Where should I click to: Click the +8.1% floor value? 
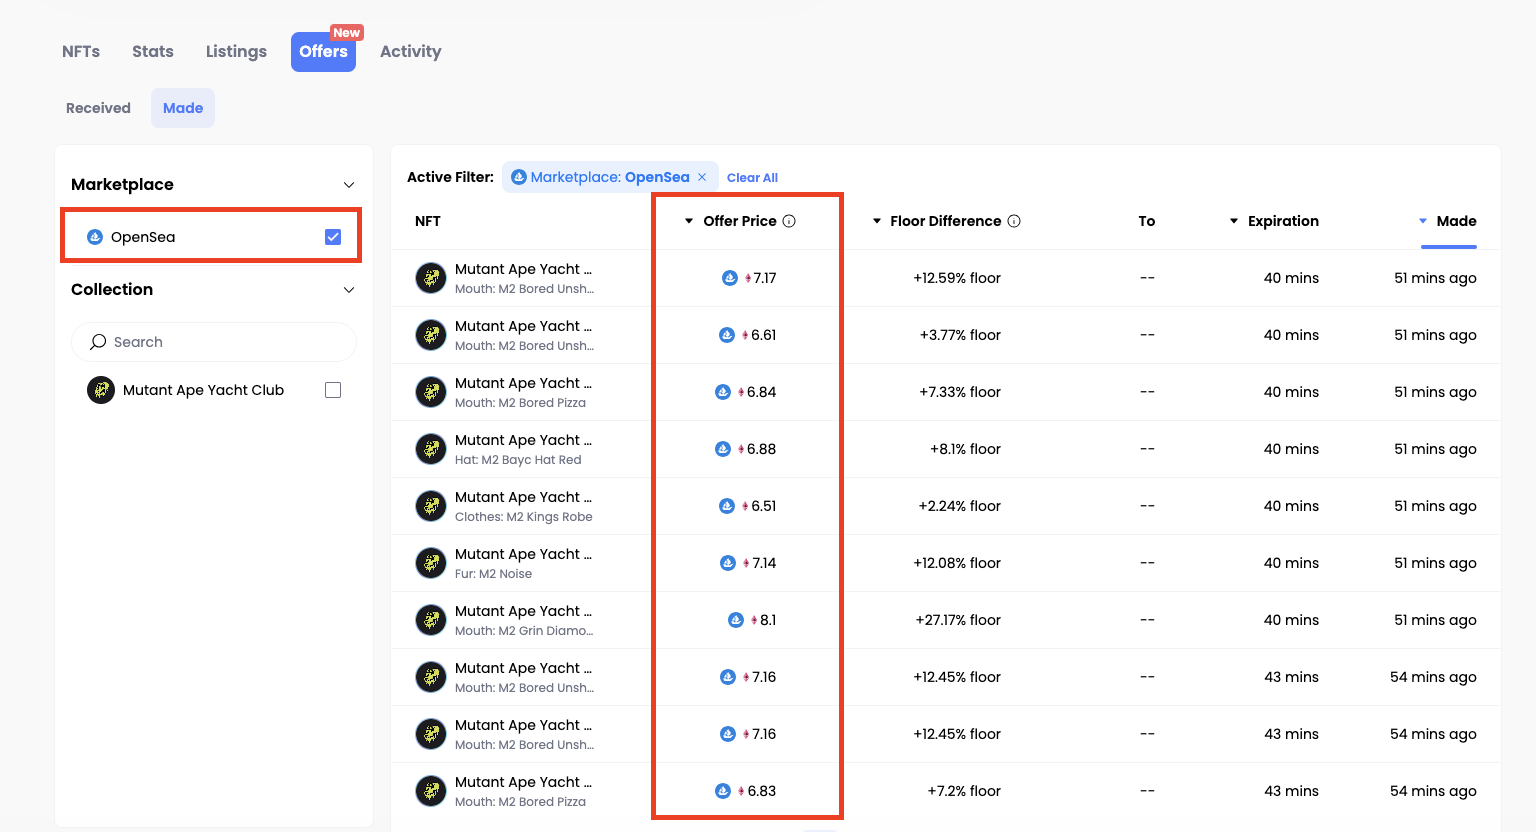[965, 449]
